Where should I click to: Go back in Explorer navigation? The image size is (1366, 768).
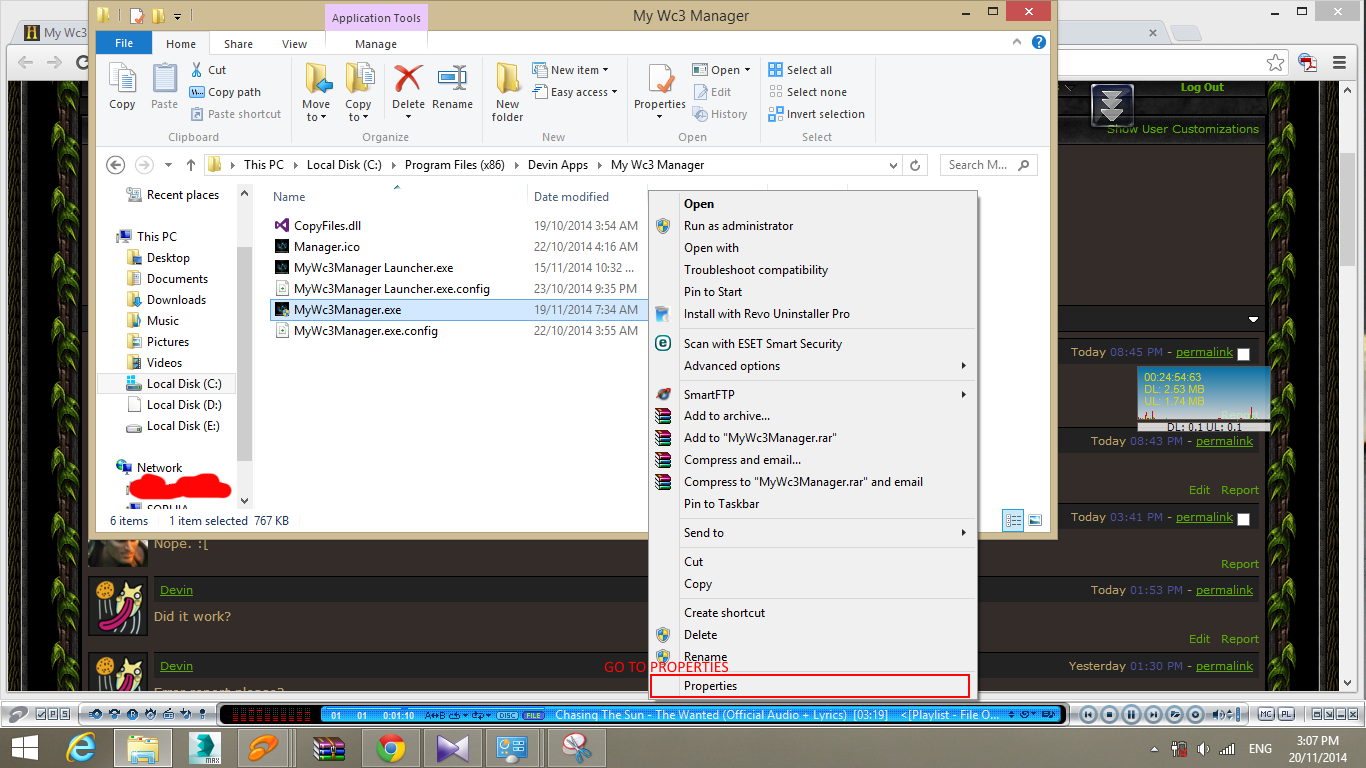[116, 165]
